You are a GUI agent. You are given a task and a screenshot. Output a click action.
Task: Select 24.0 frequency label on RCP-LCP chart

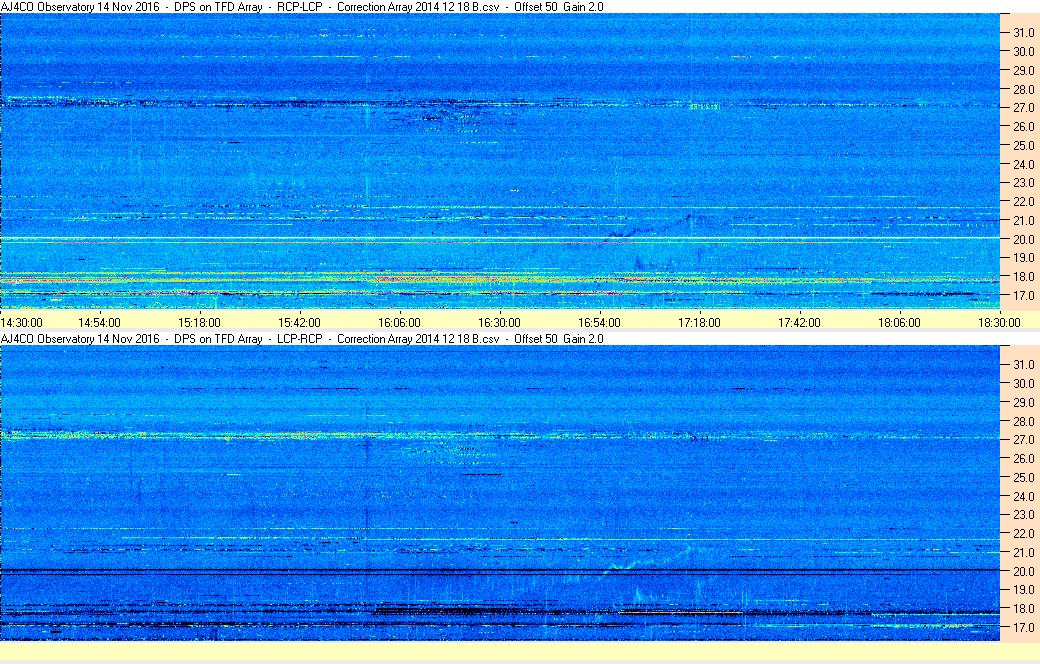coord(1023,164)
